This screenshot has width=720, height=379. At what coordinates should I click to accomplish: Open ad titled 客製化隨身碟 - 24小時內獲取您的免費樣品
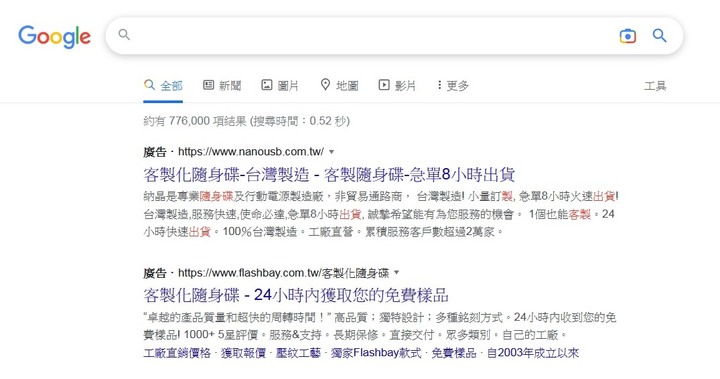click(x=296, y=295)
